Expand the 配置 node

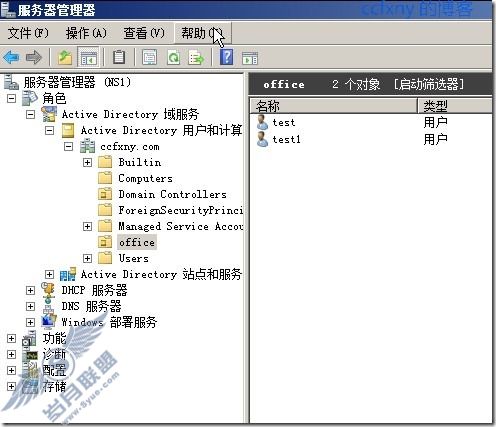tap(11, 370)
